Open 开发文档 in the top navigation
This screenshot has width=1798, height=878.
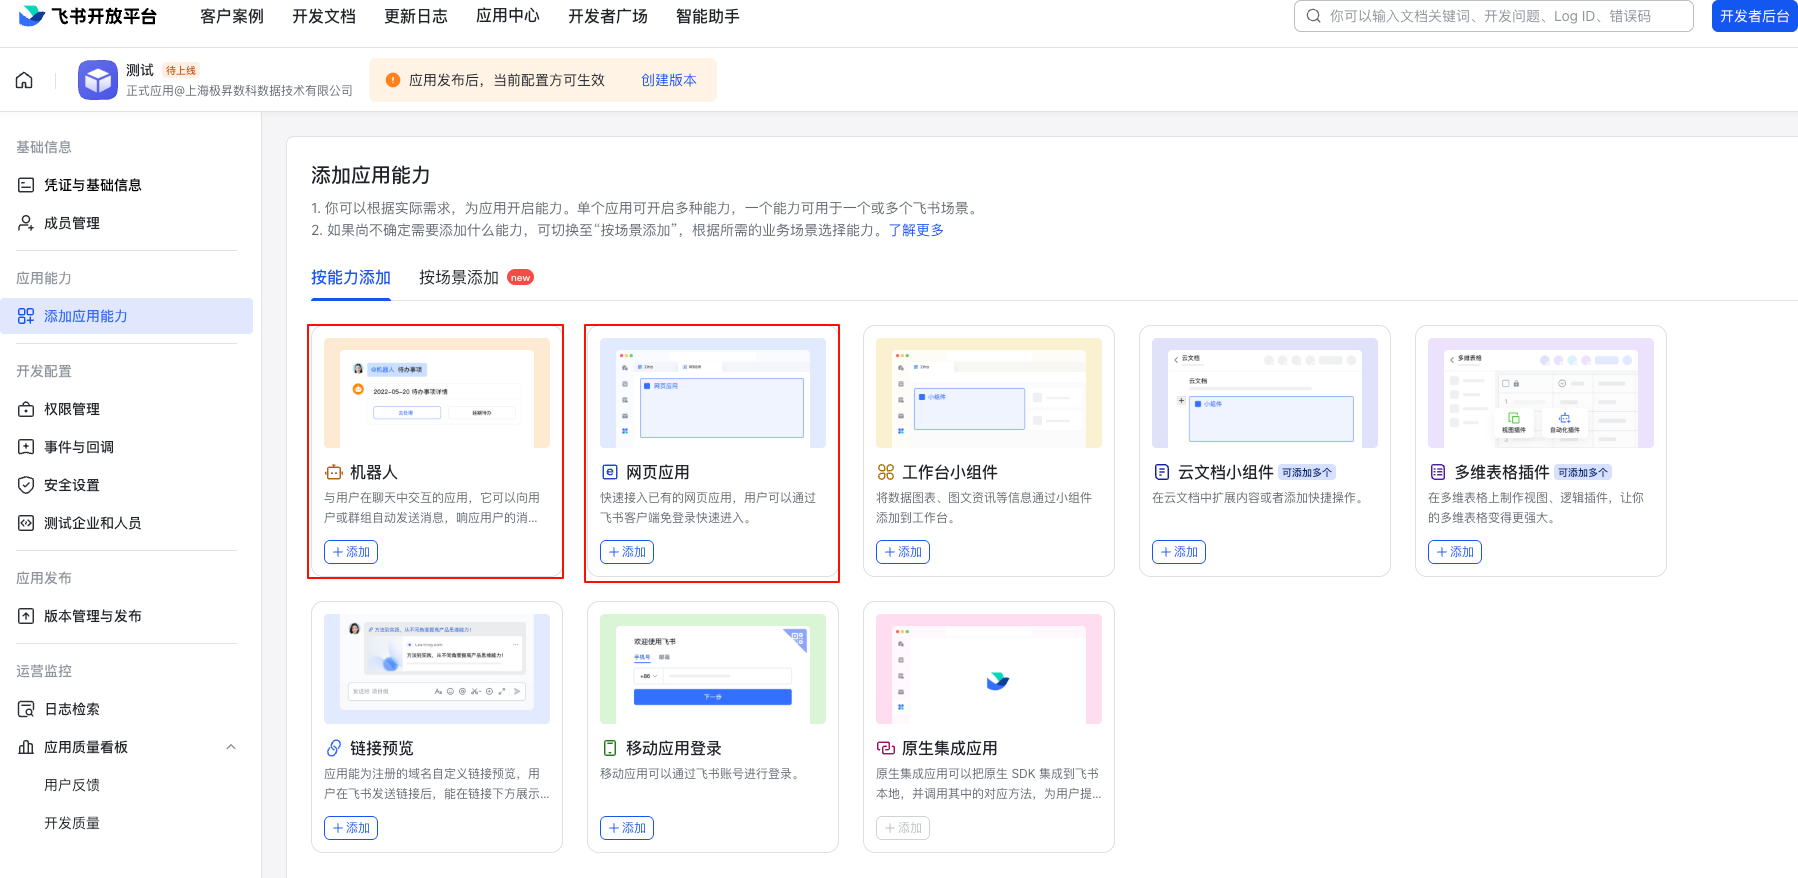tap(324, 16)
